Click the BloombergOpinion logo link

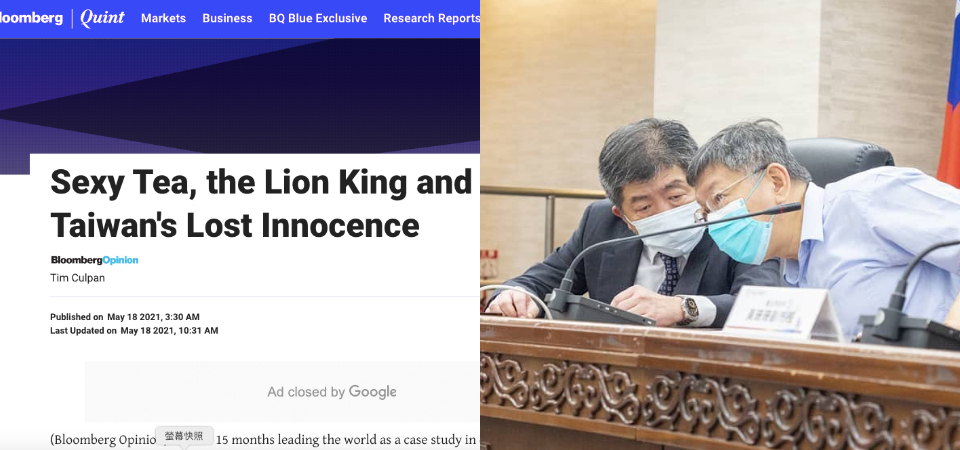94,260
